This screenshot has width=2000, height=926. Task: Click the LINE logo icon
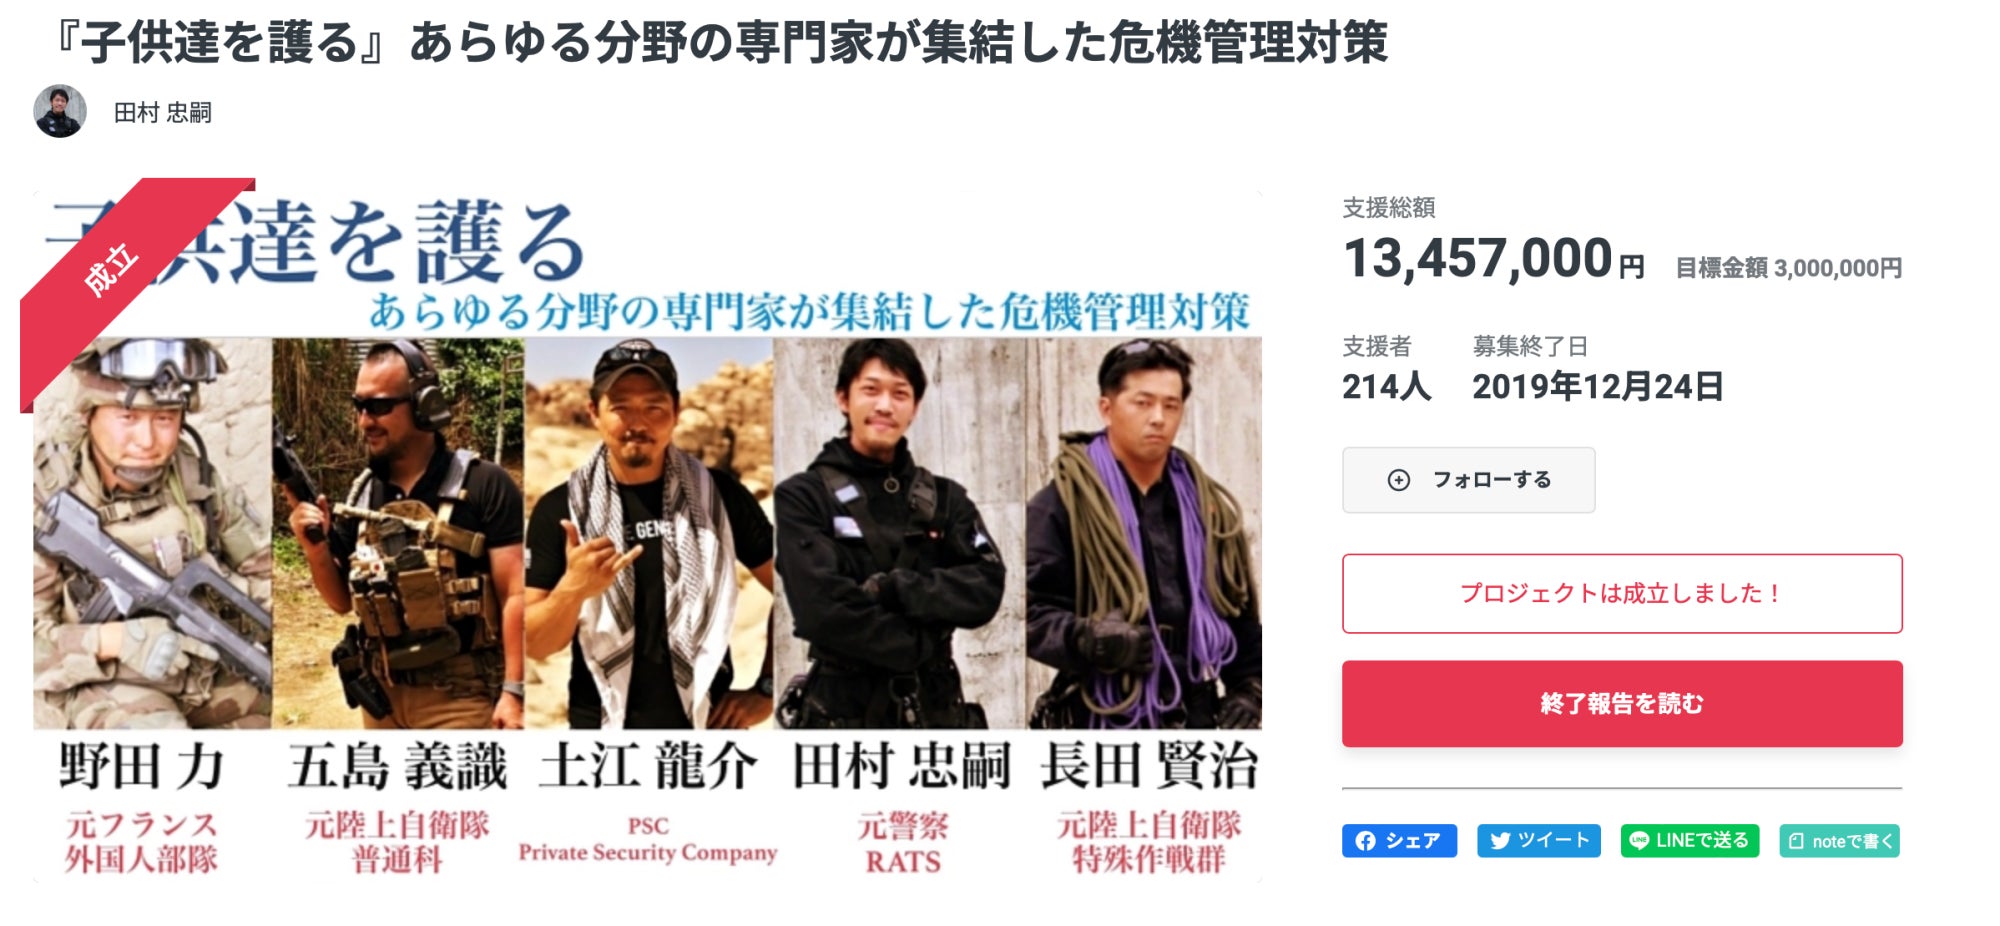point(1639,841)
